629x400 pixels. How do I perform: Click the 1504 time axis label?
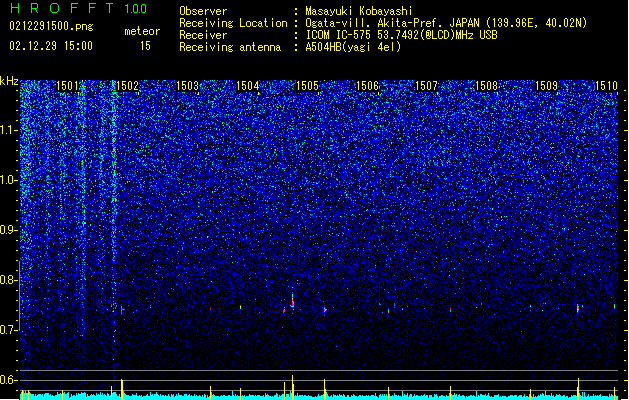[248, 86]
